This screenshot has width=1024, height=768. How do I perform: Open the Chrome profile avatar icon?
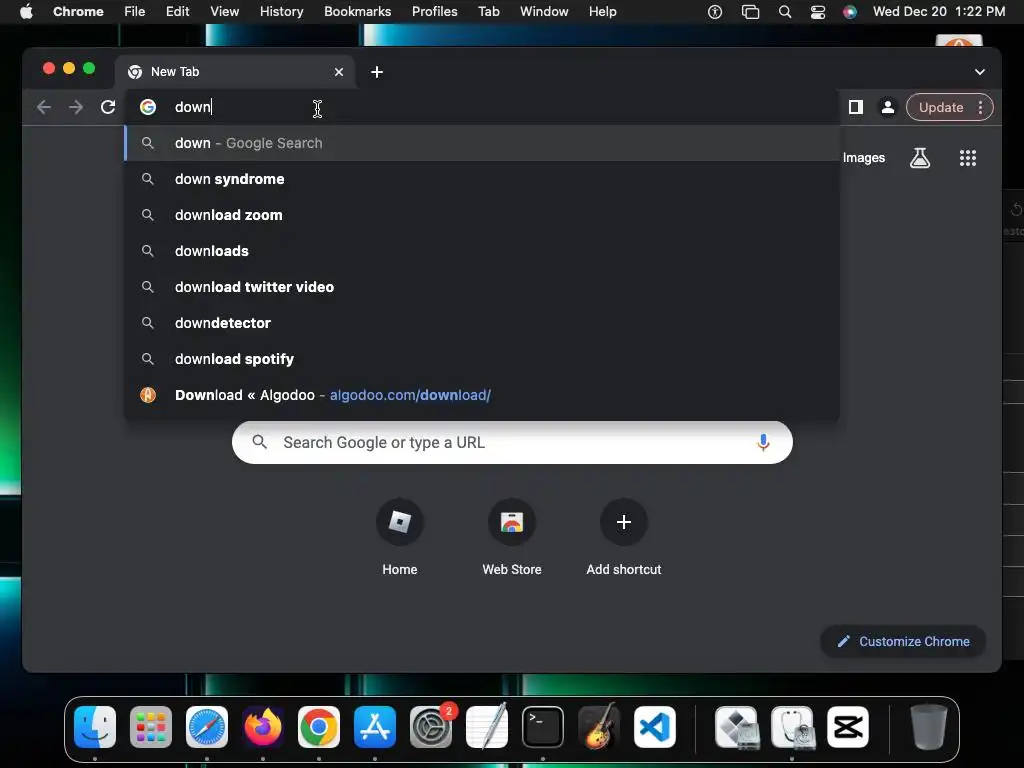[x=888, y=107]
